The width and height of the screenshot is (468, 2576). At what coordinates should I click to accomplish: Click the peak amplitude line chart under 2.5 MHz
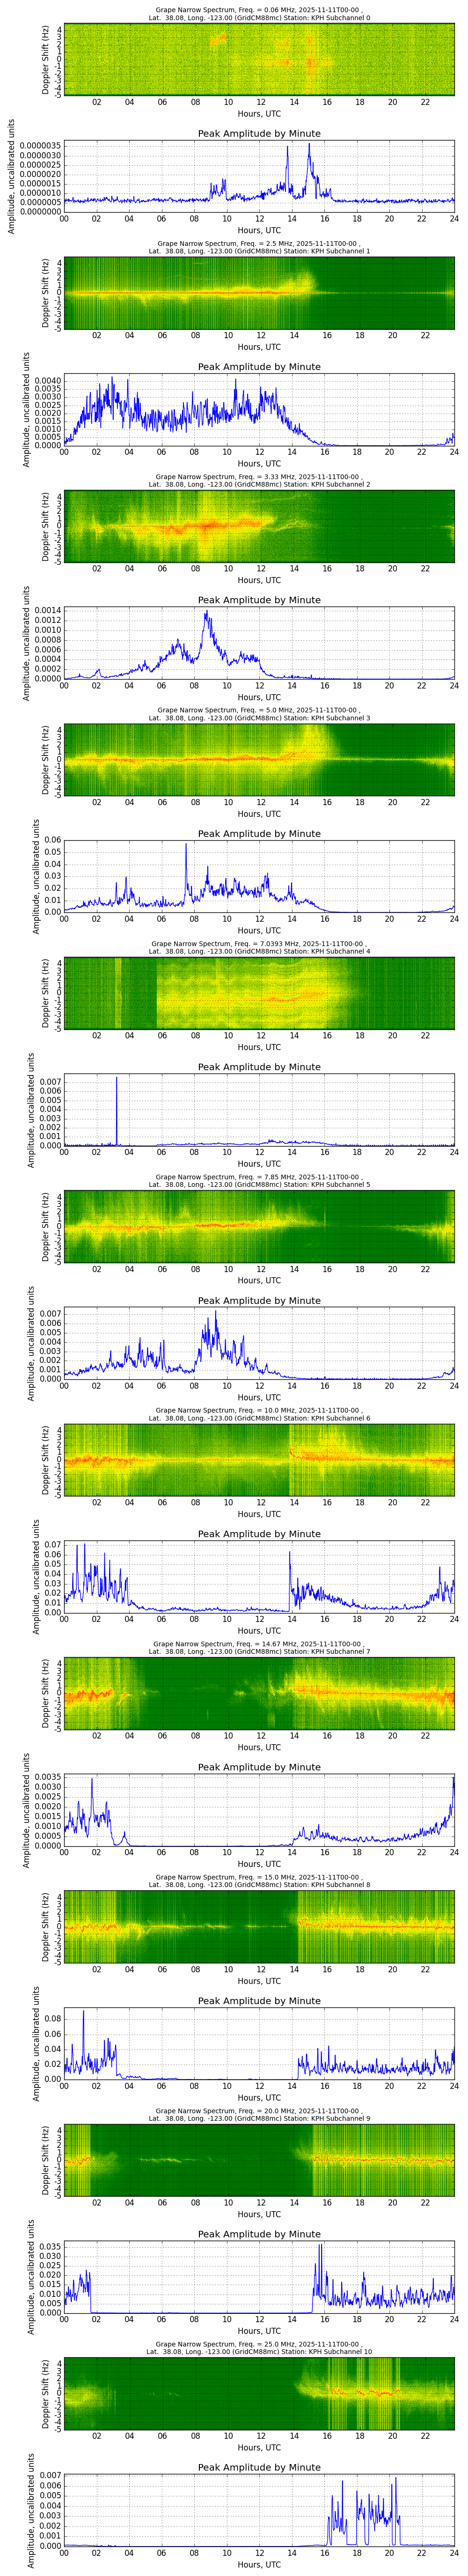(x=259, y=409)
